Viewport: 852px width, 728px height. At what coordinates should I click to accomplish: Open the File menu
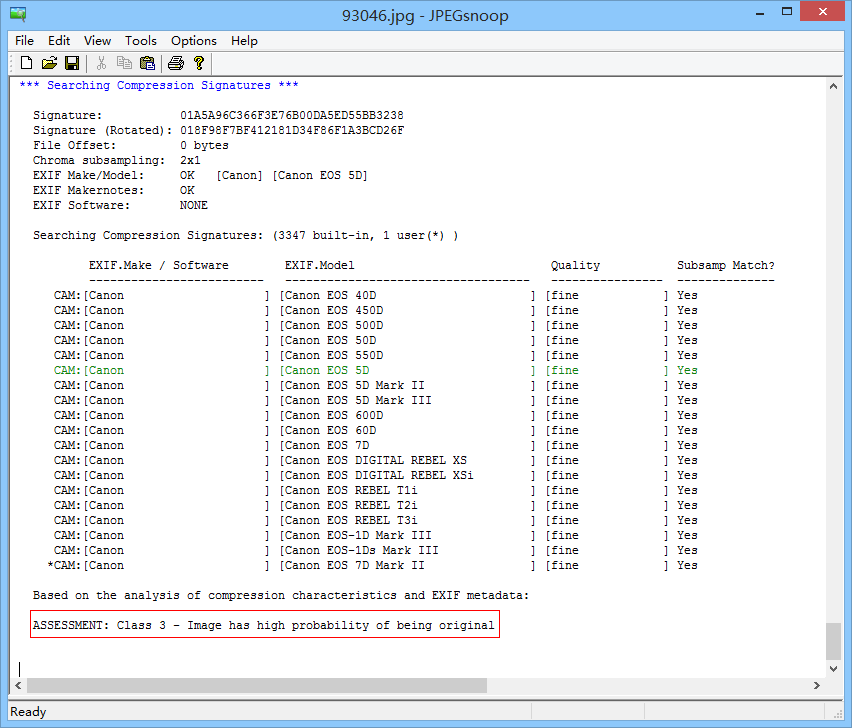[x=24, y=41]
